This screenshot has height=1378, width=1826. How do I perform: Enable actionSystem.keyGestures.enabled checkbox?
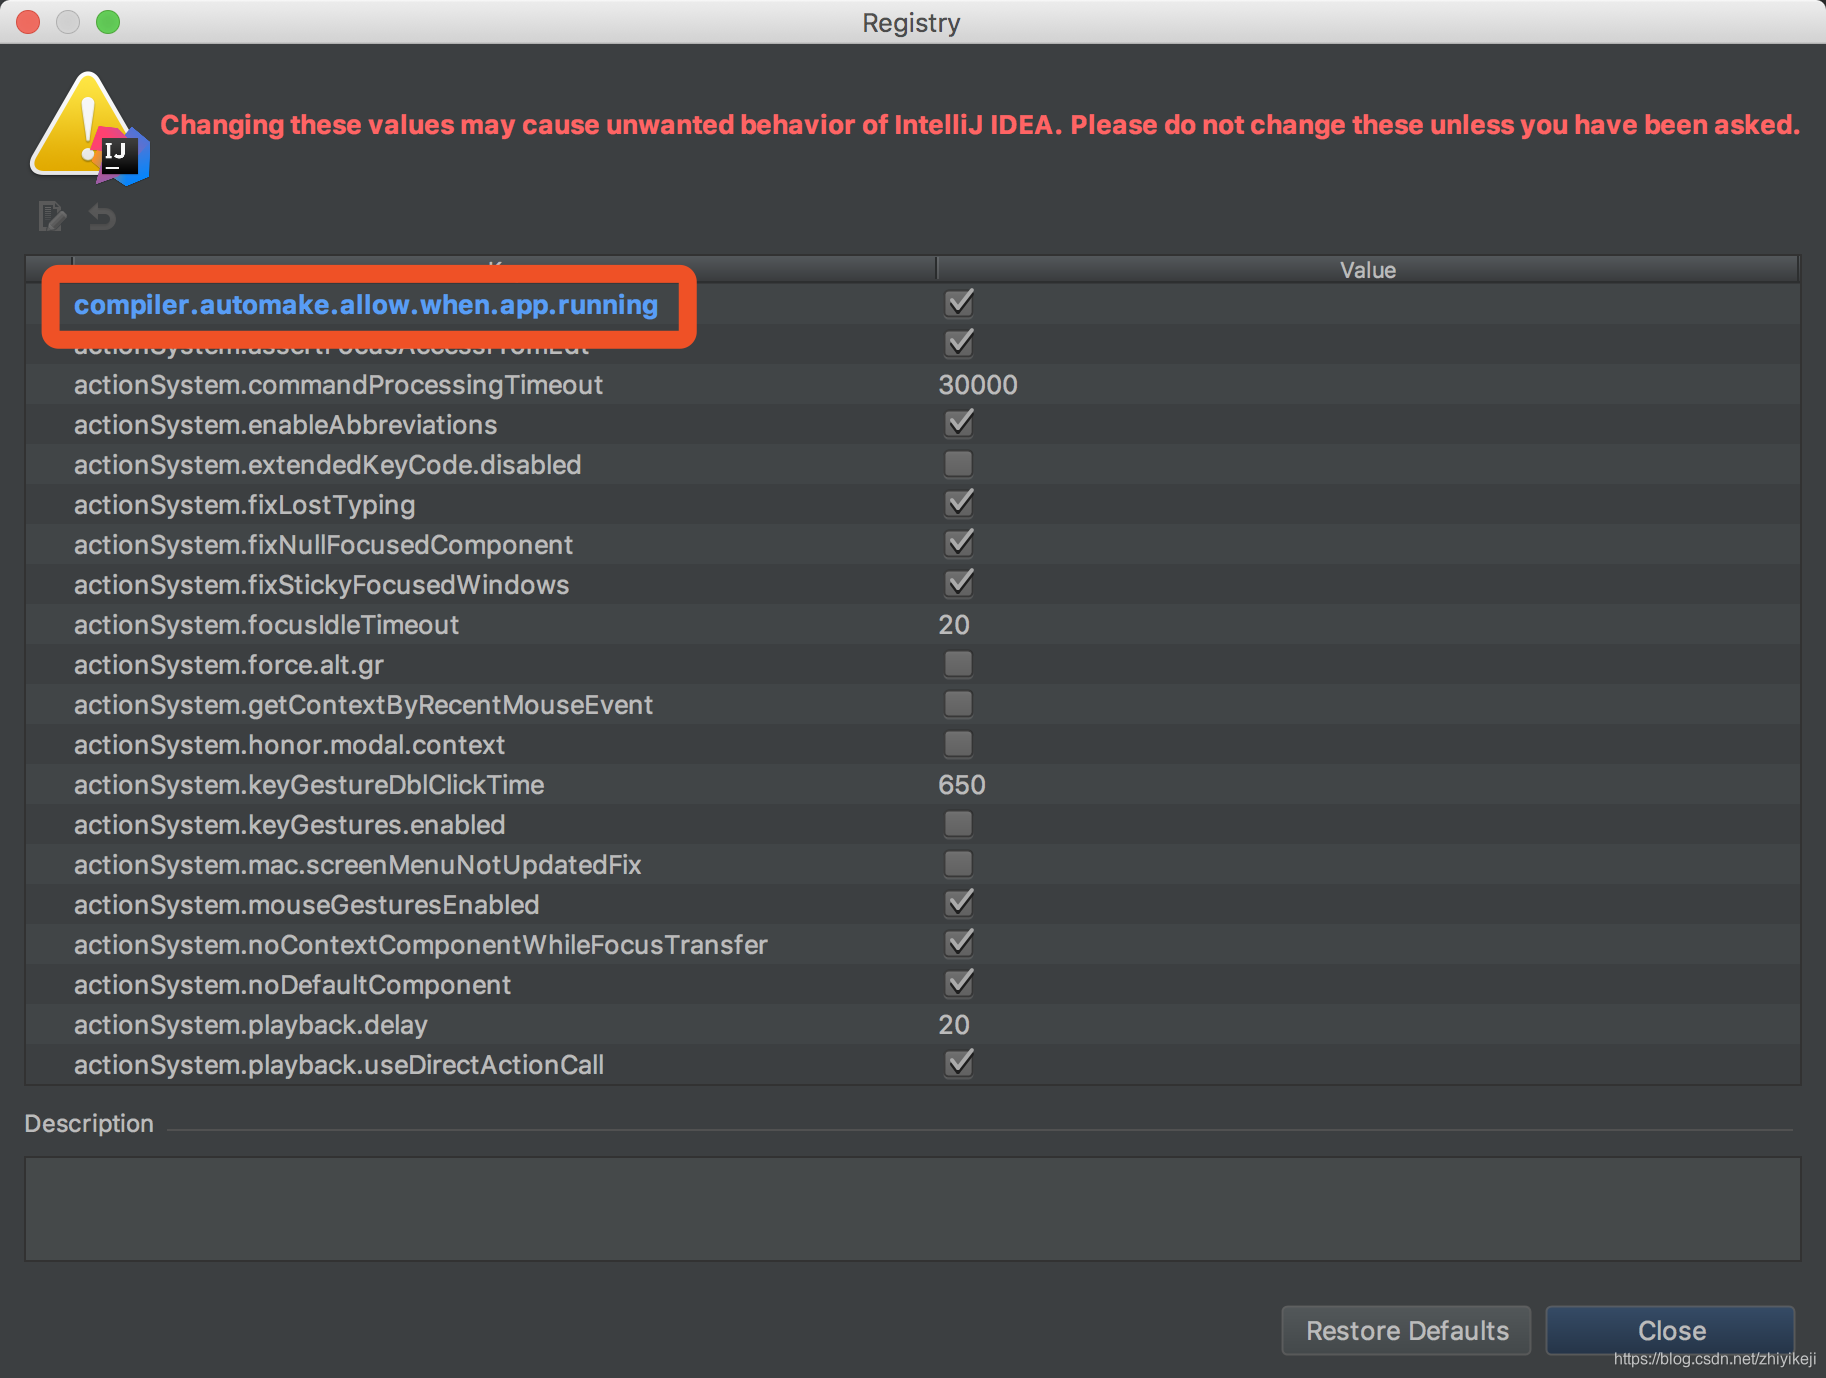(x=958, y=824)
